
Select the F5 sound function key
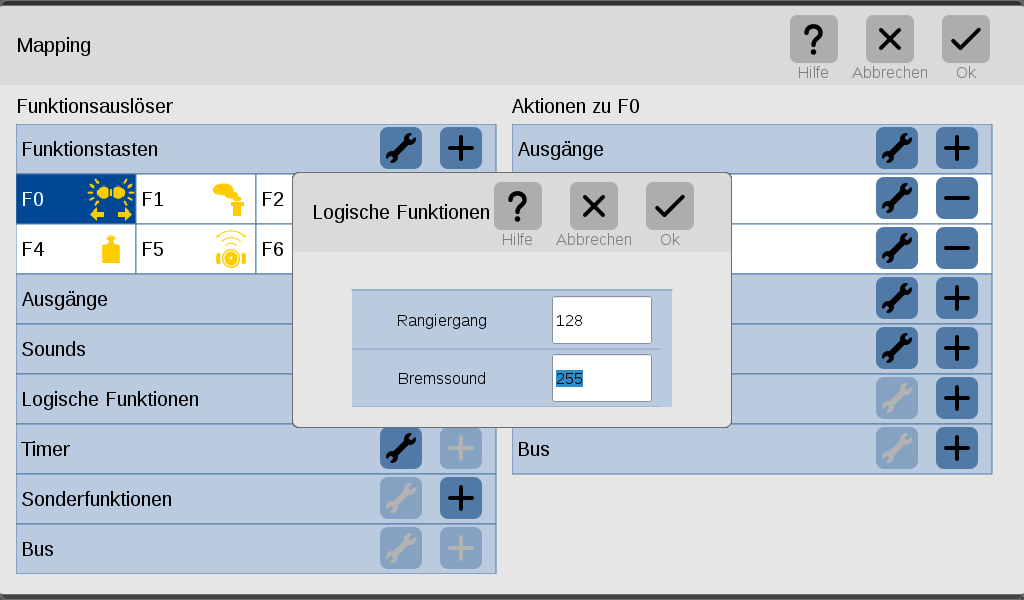pyautogui.click(x=195, y=249)
